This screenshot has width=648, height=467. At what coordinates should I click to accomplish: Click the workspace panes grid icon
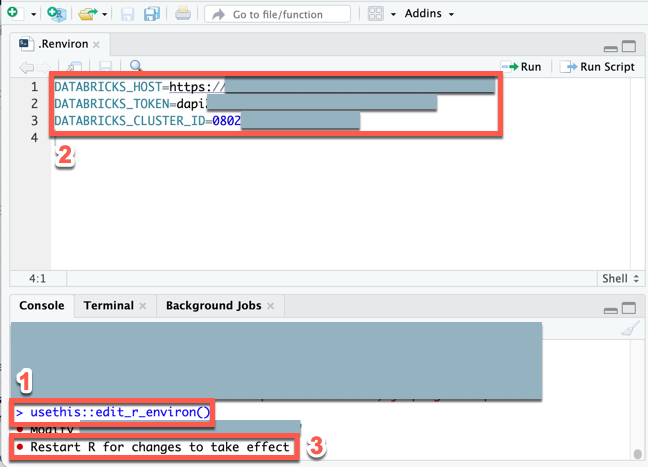(376, 14)
